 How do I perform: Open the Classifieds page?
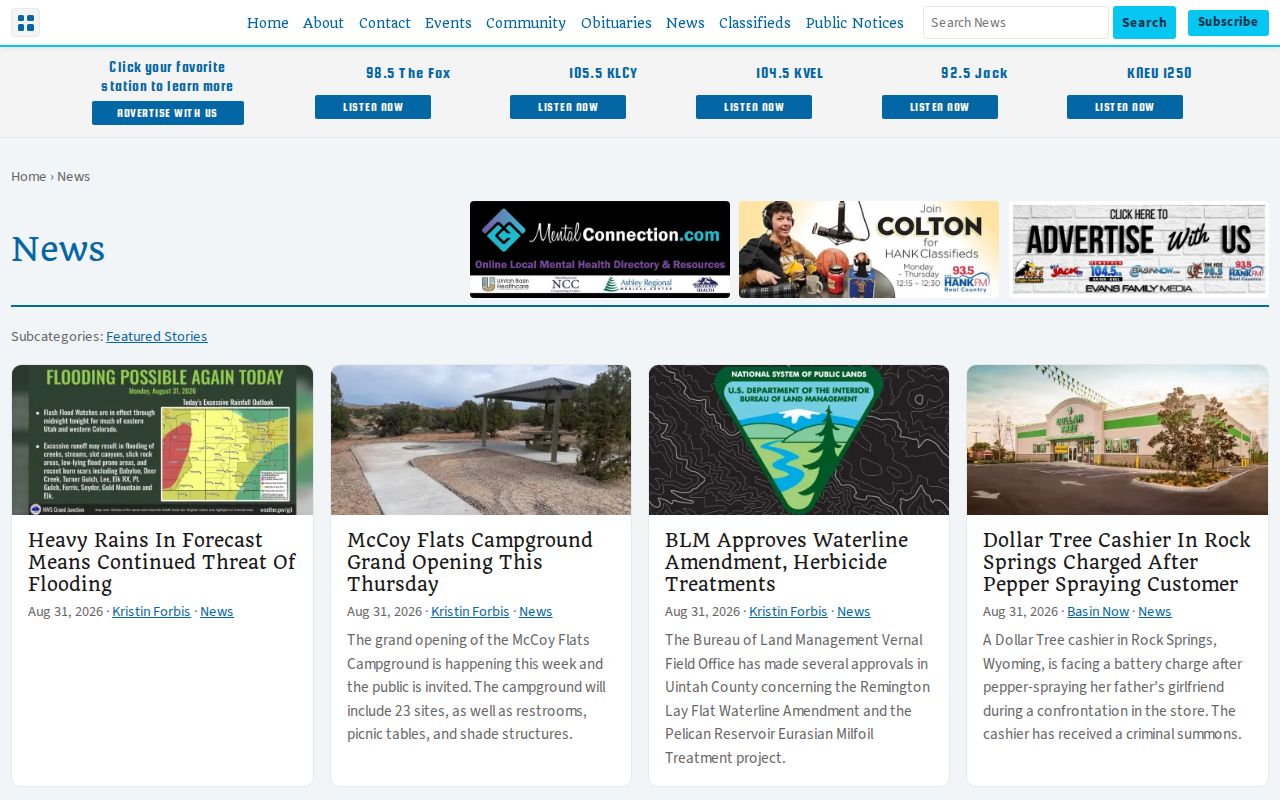click(755, 23)
